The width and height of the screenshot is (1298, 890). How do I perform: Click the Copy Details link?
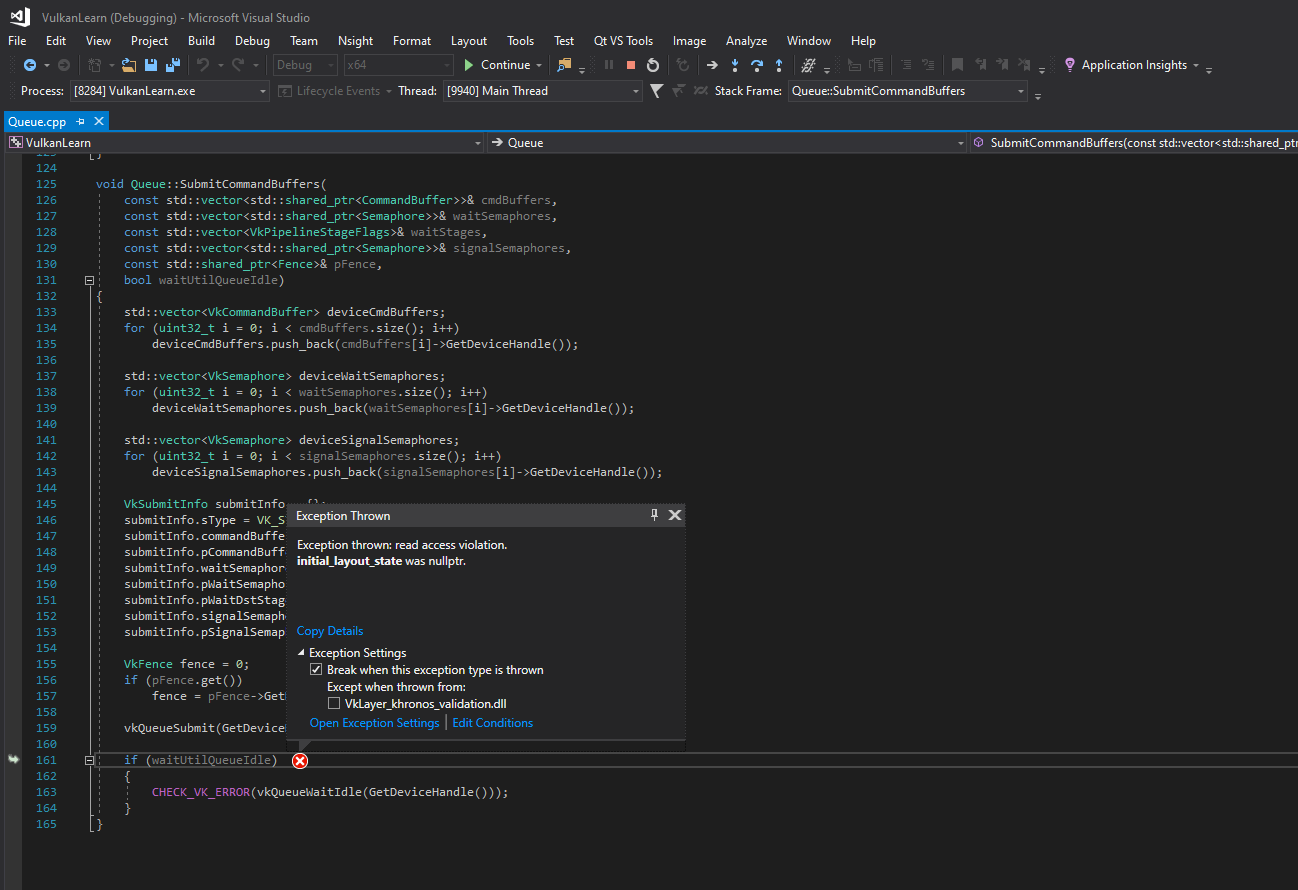(329, 630)
